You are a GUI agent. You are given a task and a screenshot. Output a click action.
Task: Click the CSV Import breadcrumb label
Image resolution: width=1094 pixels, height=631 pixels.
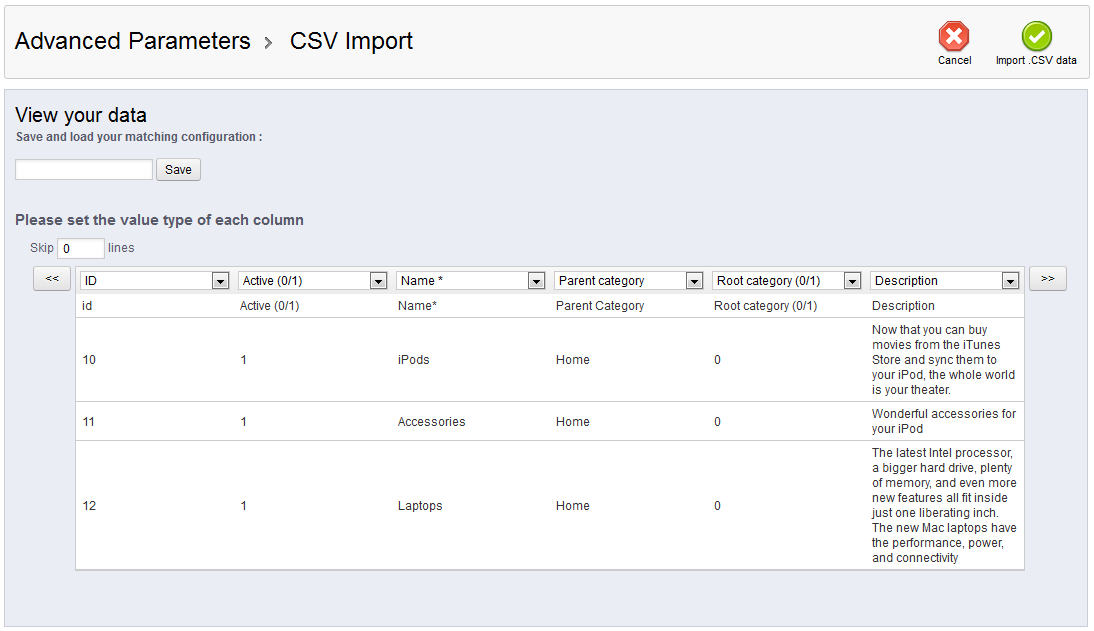tap(351, 41)
